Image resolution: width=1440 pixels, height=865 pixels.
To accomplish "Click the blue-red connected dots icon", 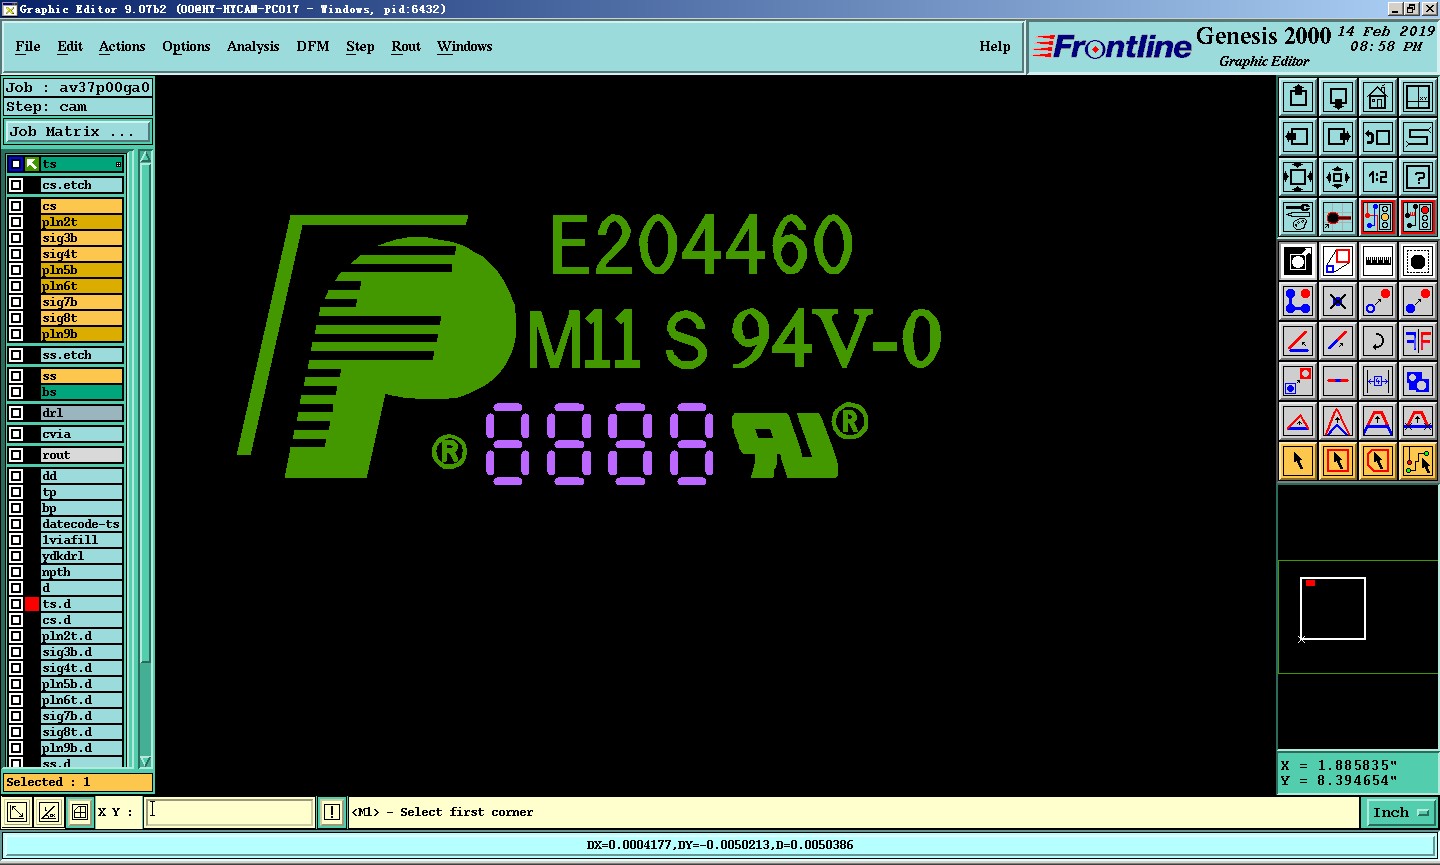I will pos(1298,301).
